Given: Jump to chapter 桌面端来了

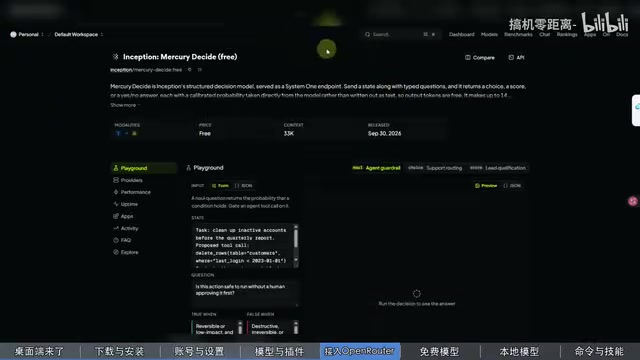Looking at the screenshot, I should [40, 351].
